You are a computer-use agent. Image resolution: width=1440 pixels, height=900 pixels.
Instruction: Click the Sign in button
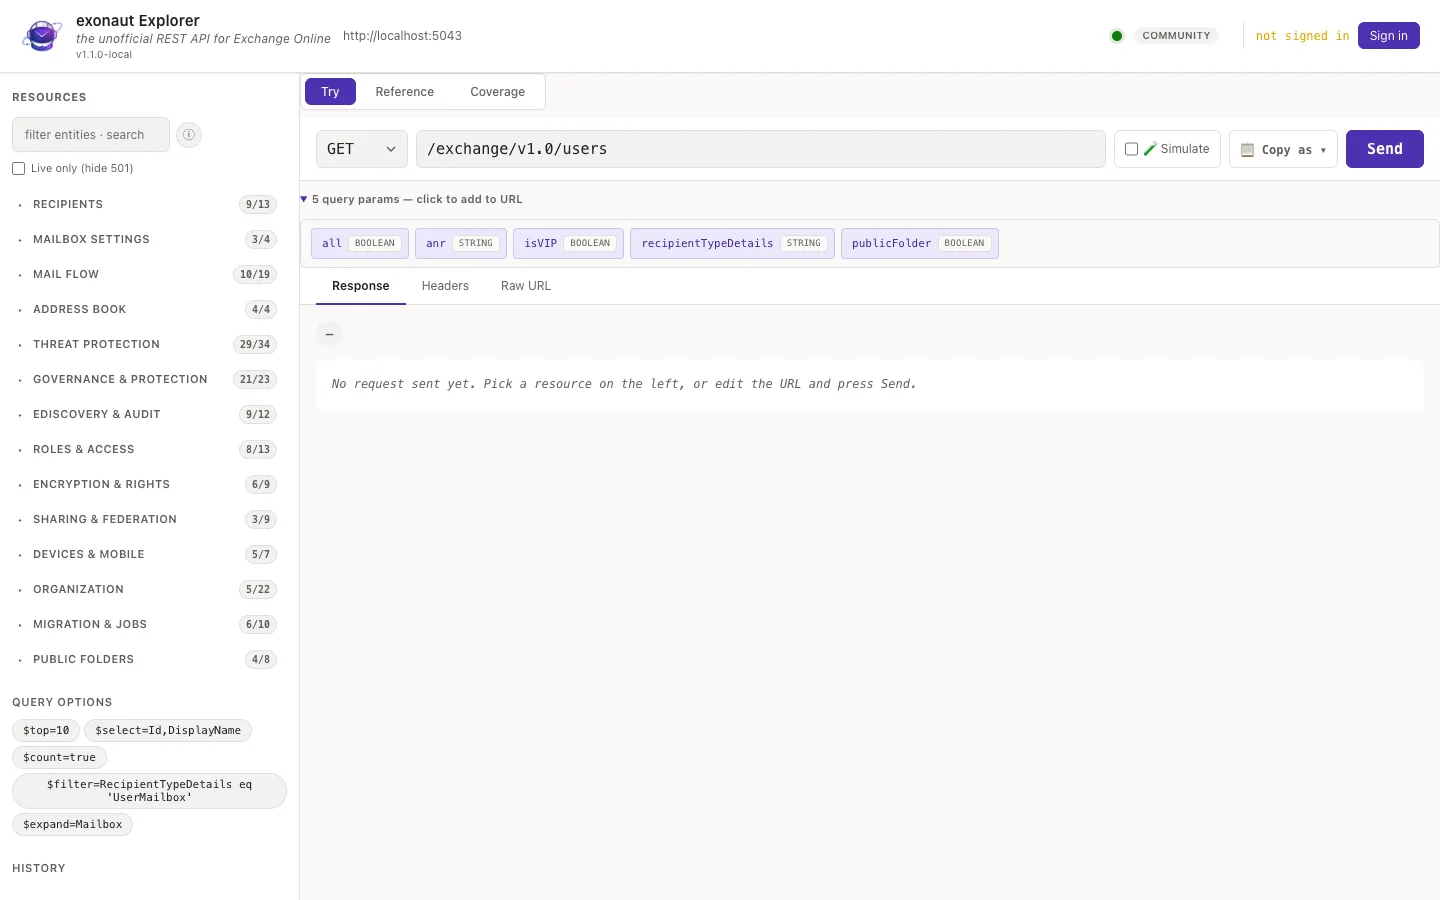pos(1389,36)
